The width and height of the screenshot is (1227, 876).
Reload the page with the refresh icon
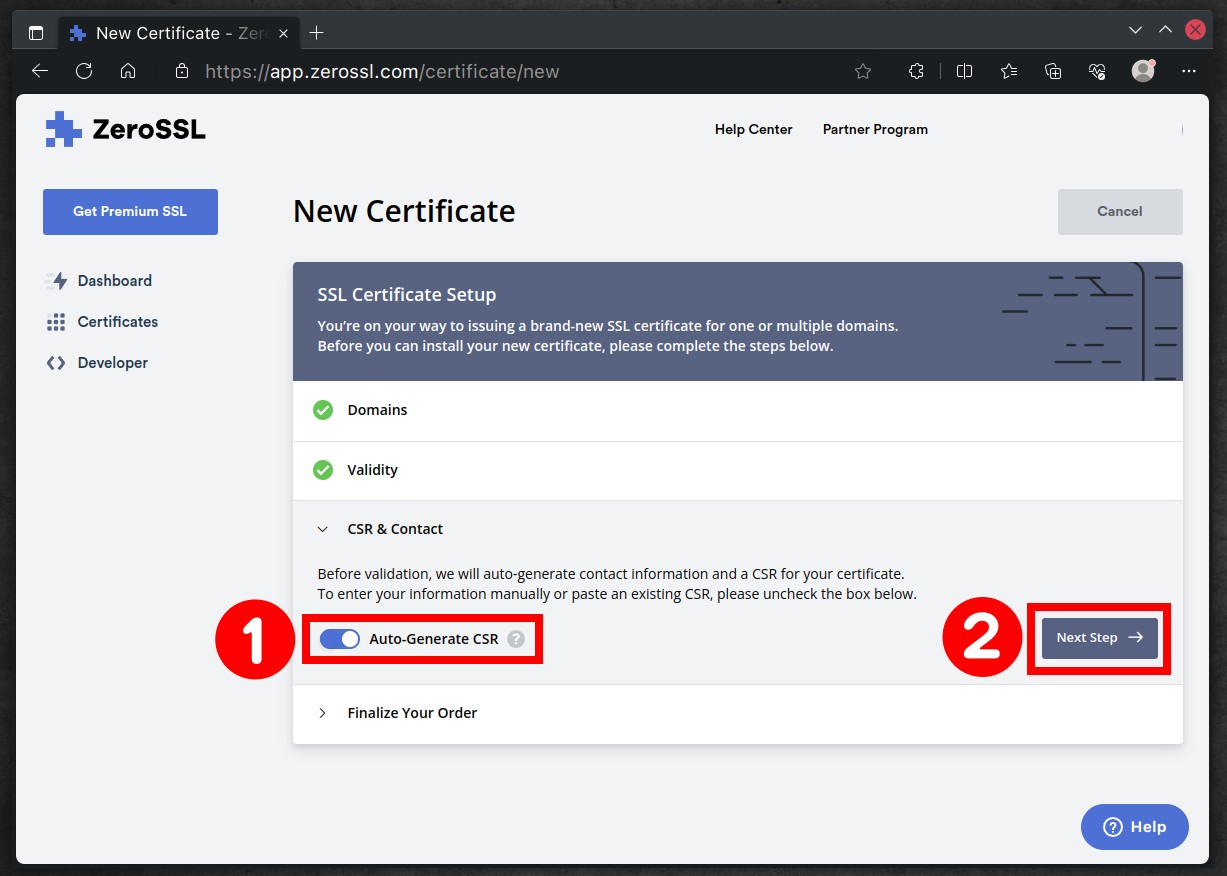click(x=84, y=71)
